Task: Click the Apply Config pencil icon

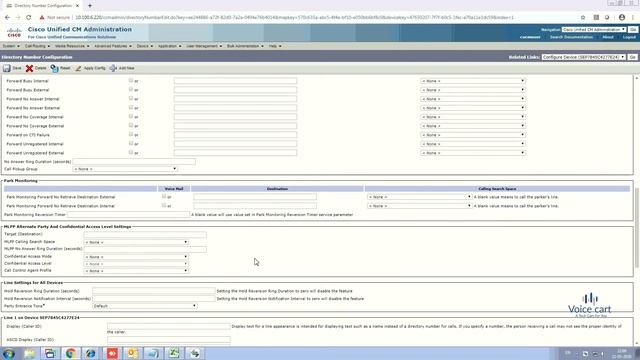Action: tap(78, 68)
